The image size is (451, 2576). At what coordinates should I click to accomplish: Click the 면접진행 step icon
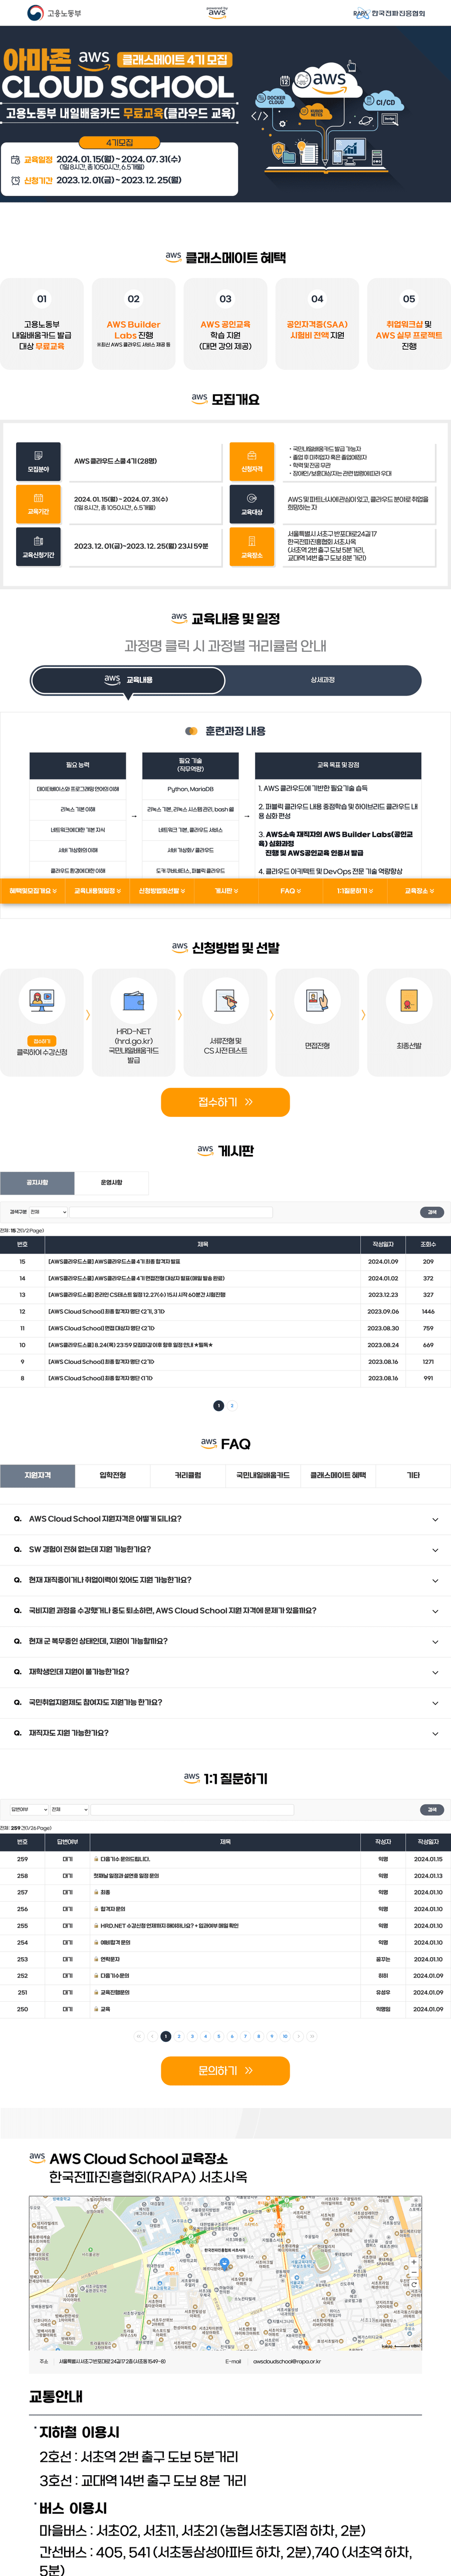click(x=317, y=1000)
